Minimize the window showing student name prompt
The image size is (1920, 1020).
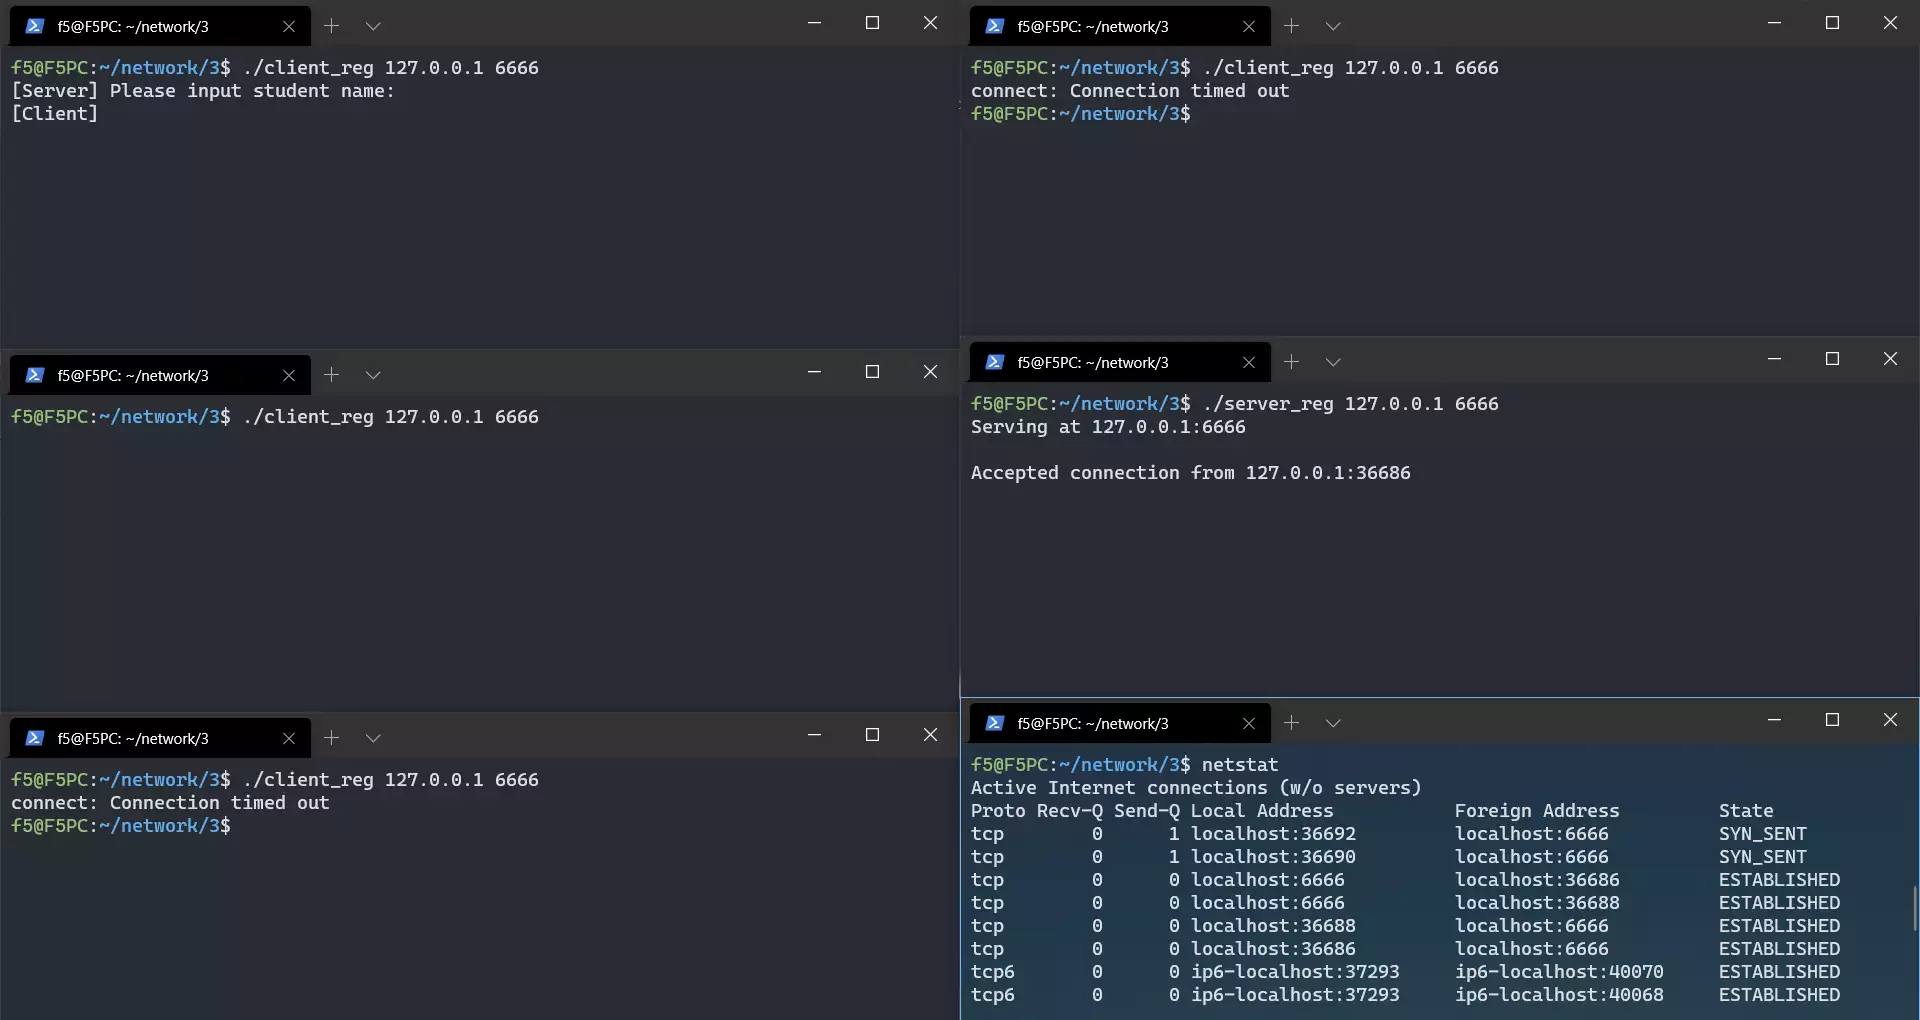(814, 23)
